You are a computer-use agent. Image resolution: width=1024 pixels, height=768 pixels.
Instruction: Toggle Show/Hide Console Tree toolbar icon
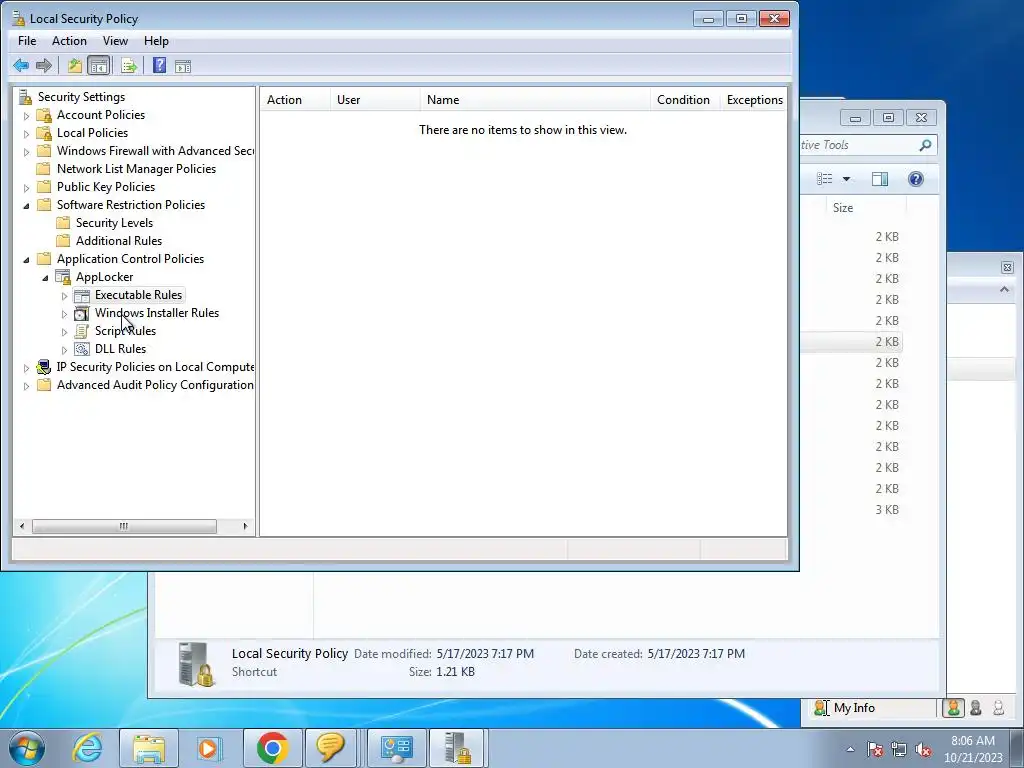(99, 65)
